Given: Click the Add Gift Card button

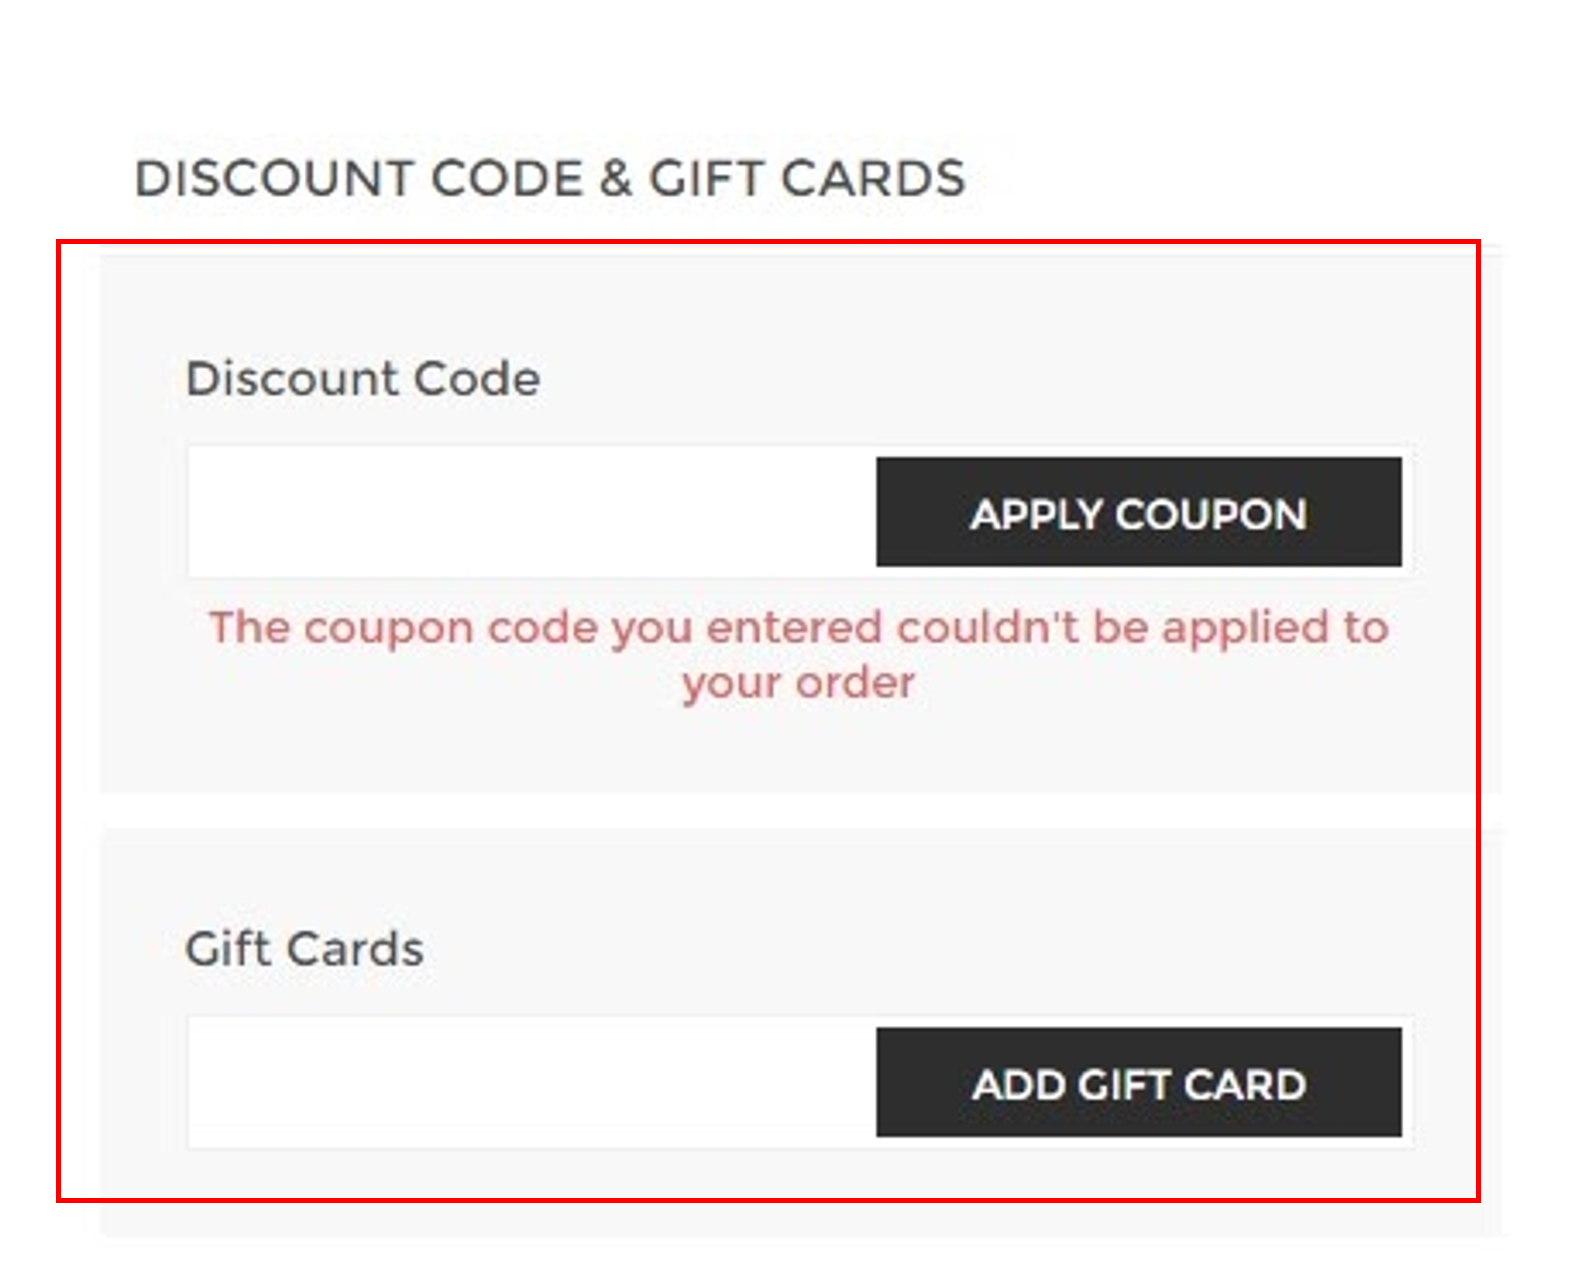Looking at the screenshot, I should click(x=1139, y=1082).
